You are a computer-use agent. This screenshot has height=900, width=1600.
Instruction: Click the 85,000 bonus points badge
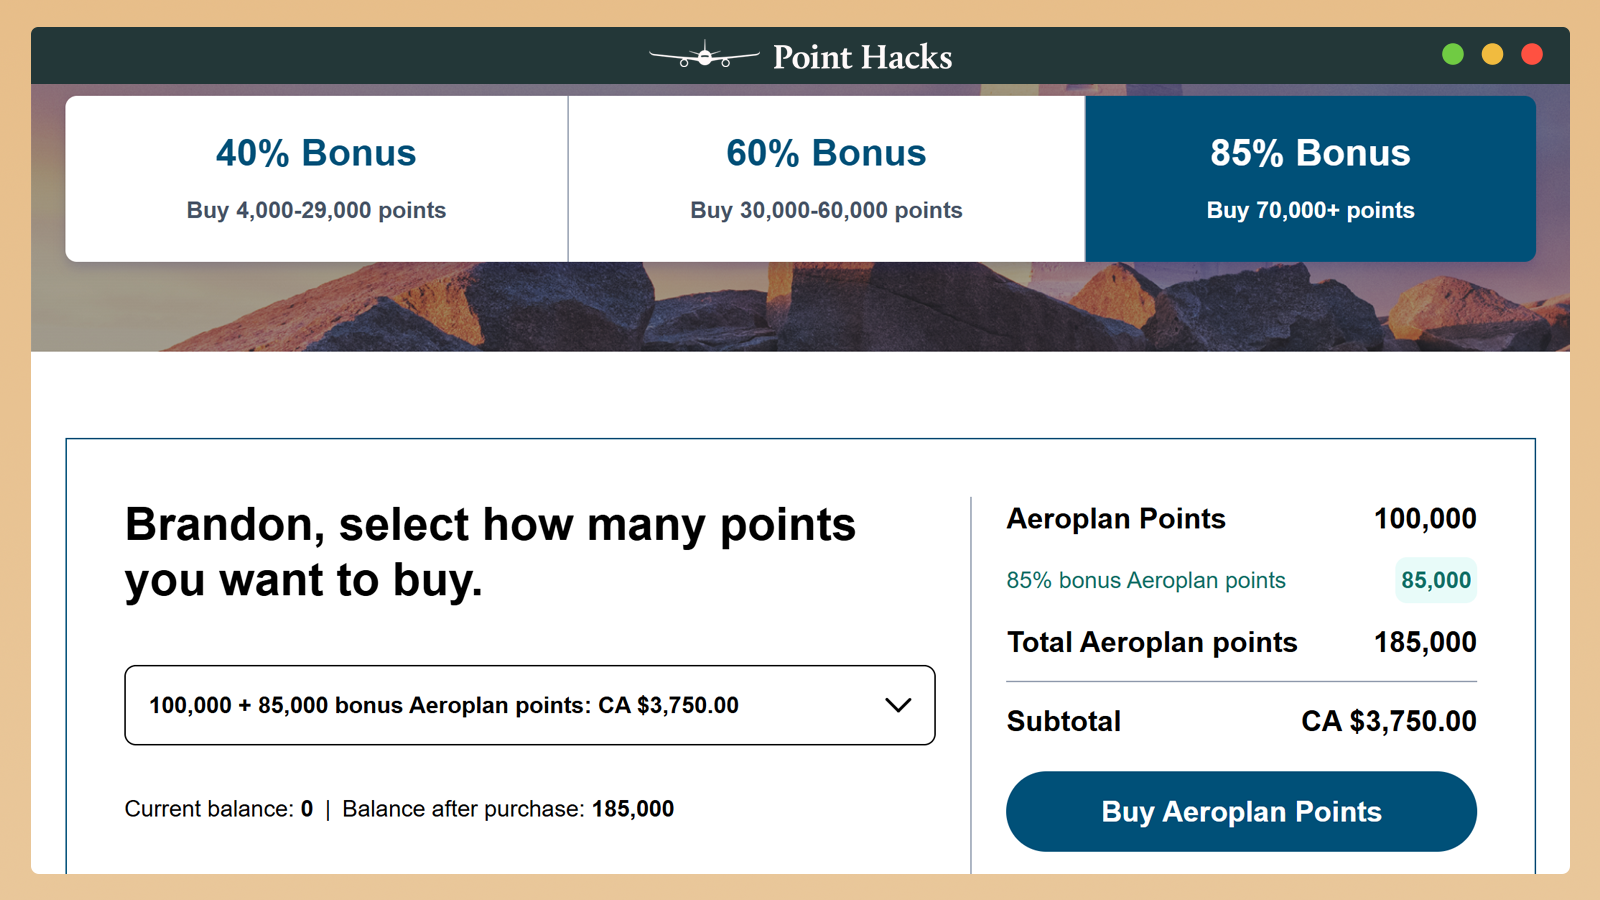[x=1435, y=580]
